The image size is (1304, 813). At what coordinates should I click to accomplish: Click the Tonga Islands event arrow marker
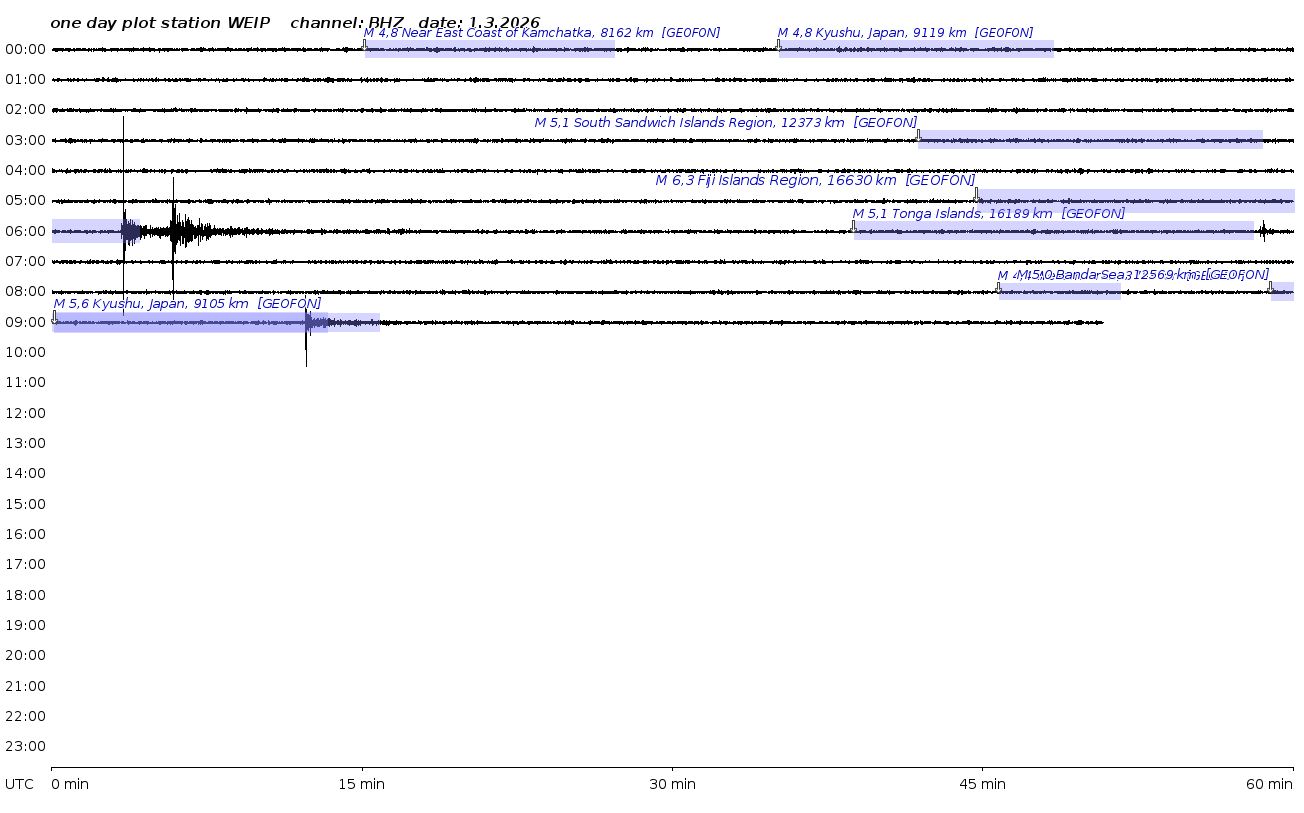click(853, 225)
